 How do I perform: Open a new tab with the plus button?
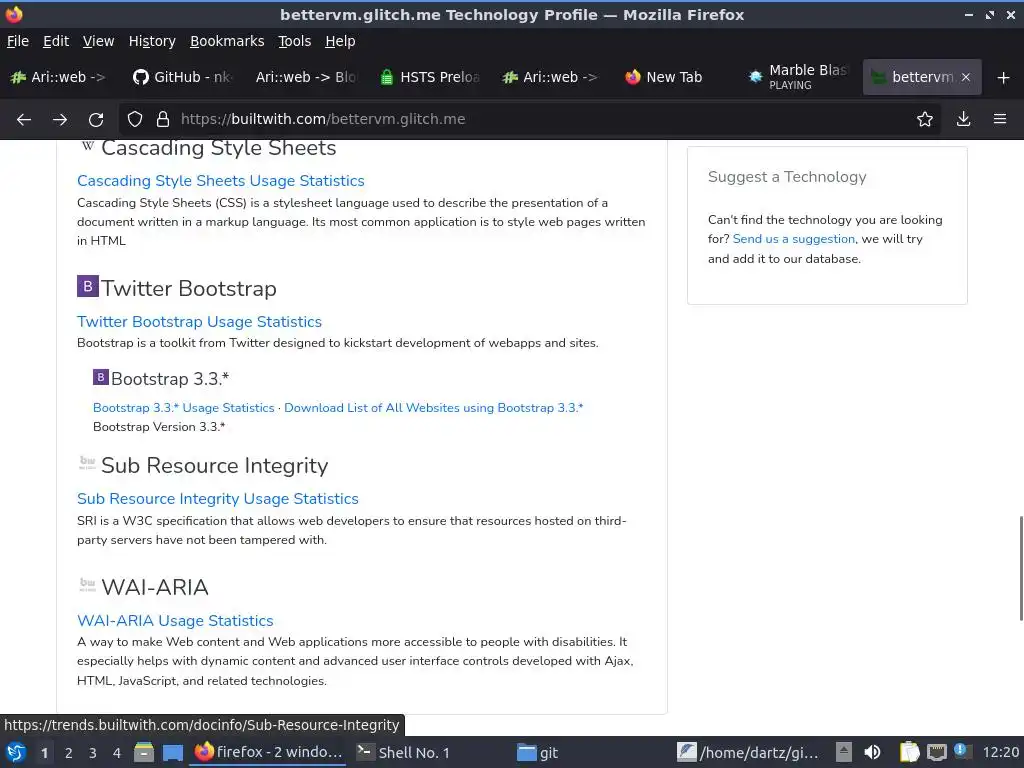click(x=1004, y=78)
